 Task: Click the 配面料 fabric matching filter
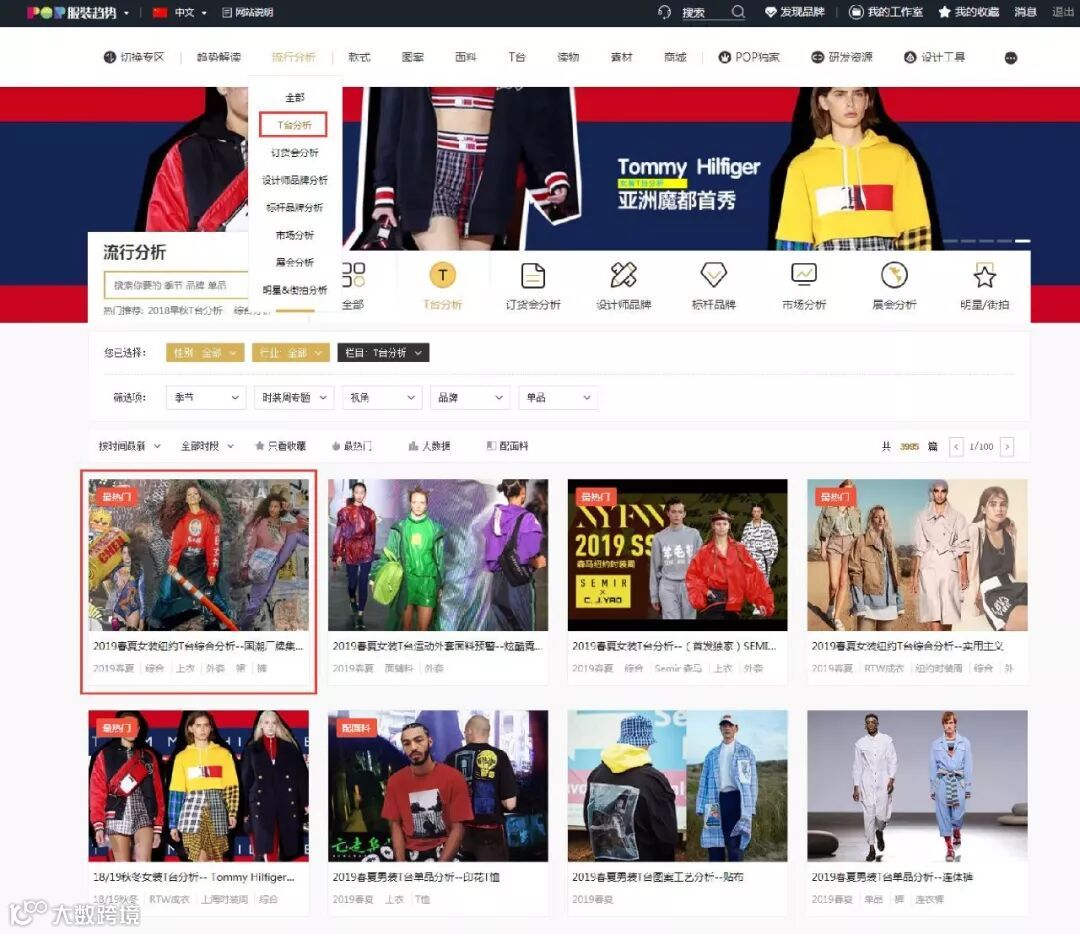[507, 446]
